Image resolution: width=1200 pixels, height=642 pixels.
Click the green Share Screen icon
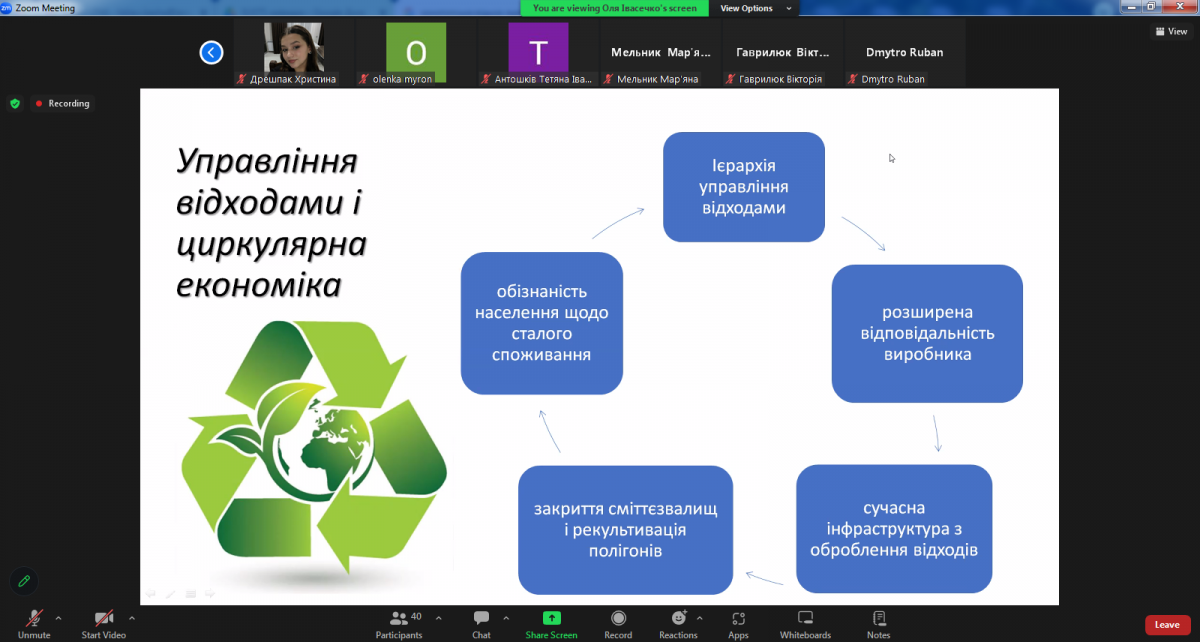point(551,618)
